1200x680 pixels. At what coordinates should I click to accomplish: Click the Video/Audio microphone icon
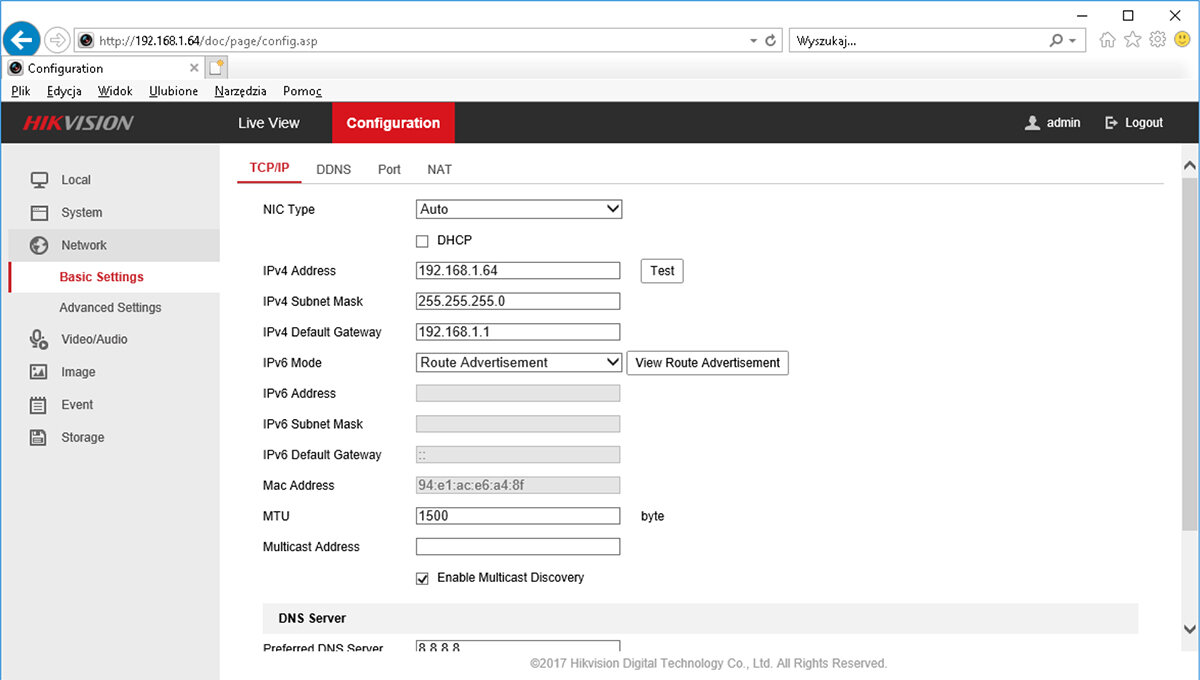pos(39,340)
